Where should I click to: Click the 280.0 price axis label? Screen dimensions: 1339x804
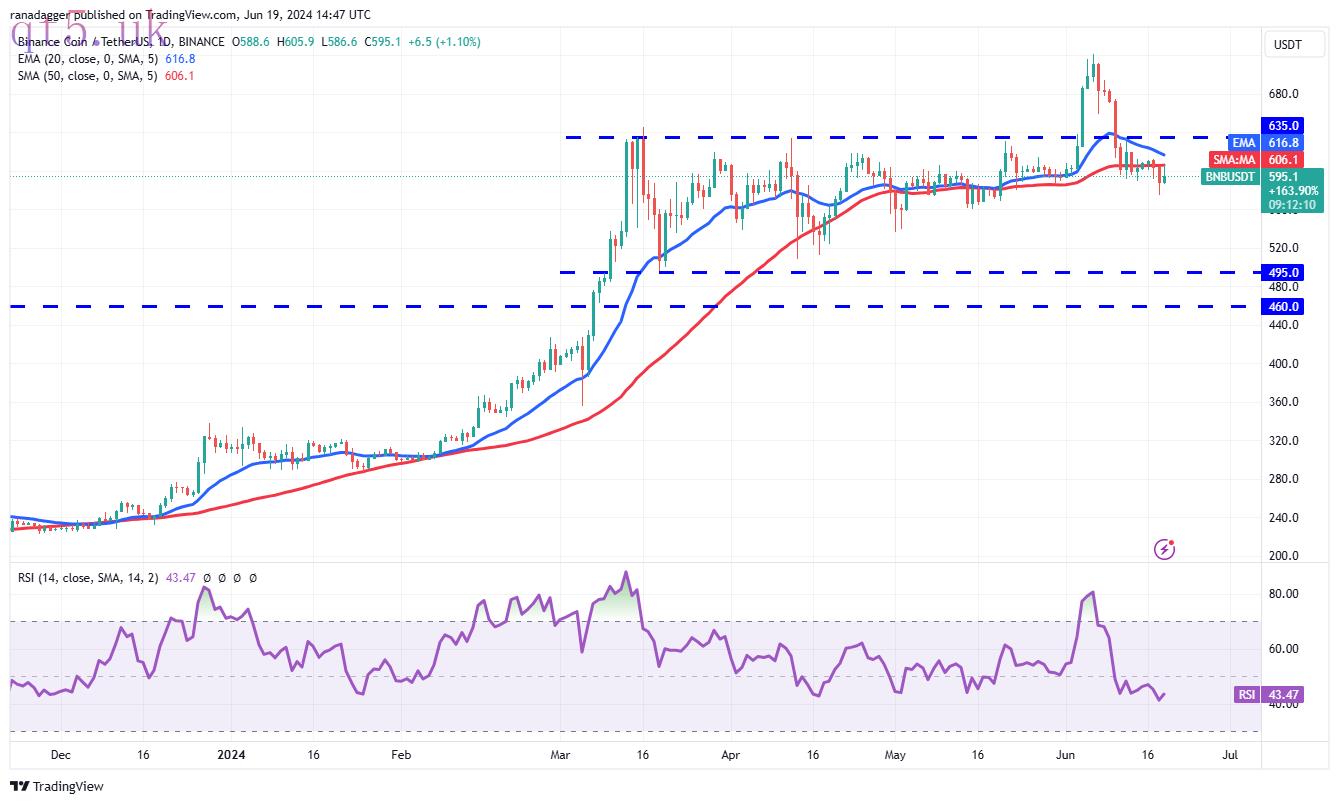coord(1284,479)
